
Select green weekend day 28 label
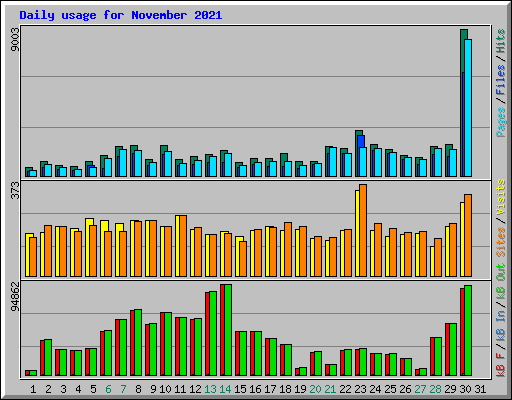click(435, 389)
